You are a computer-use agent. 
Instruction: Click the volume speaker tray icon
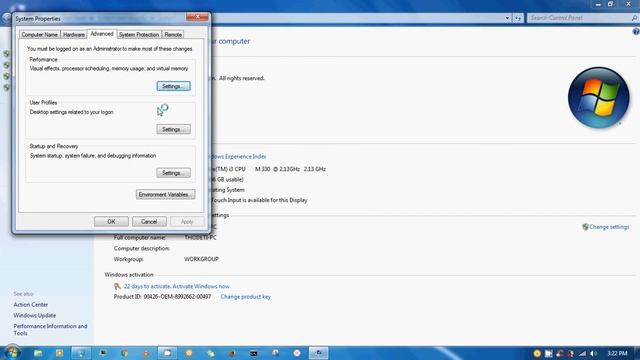[x=594, y=353]
